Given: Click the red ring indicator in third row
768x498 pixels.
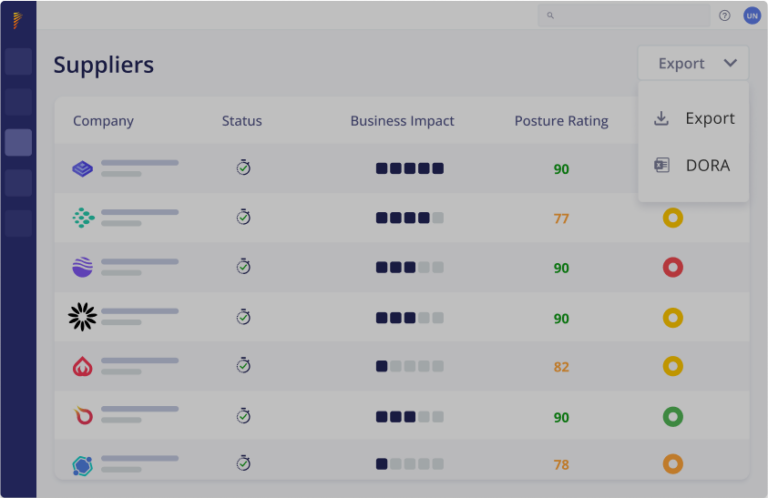Looking at the screenshot, I should 673,267.
